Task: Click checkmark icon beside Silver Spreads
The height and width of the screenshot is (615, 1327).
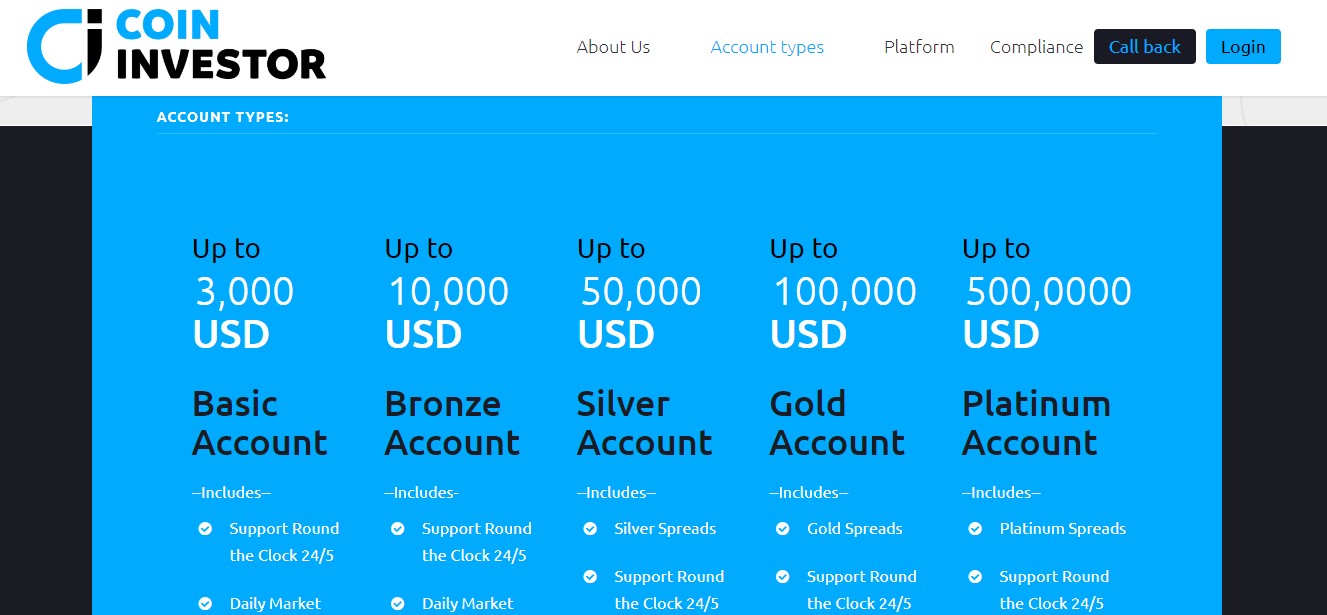Action: coord(590,529)
